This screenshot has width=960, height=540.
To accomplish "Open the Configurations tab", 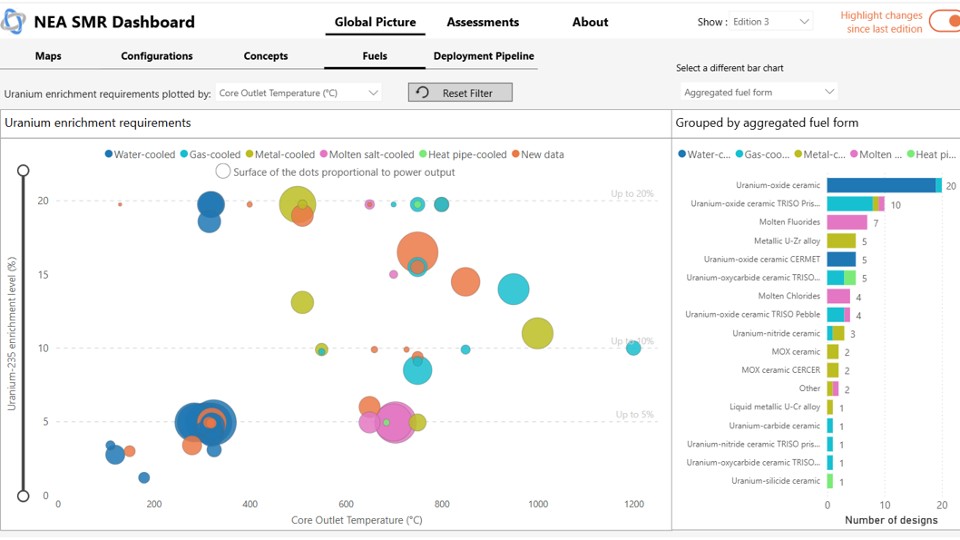I will 157,56.
